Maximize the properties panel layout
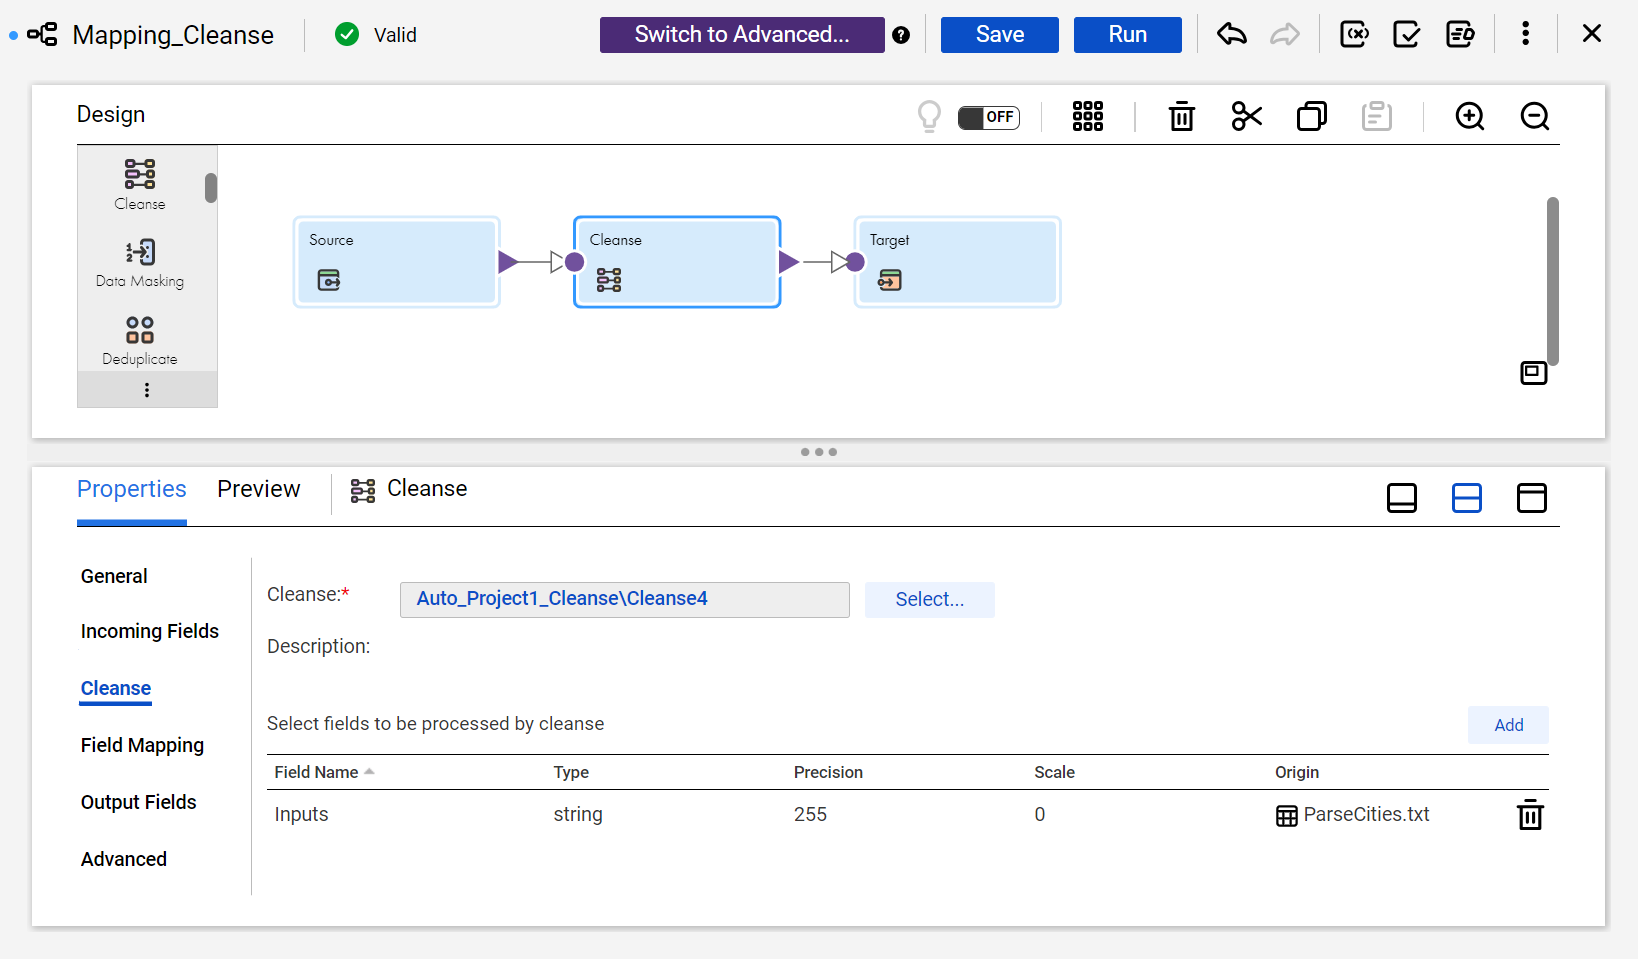 pos(1532,498)
